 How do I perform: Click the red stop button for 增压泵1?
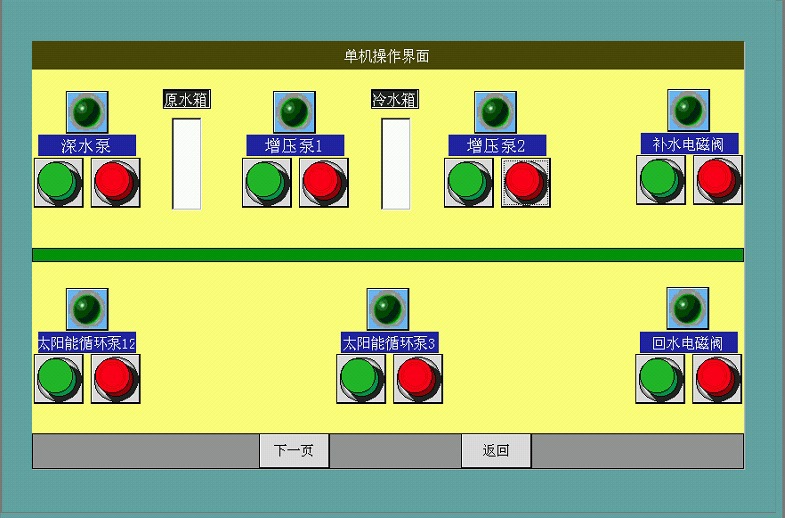pyautogui.click(x=324, y=183)
